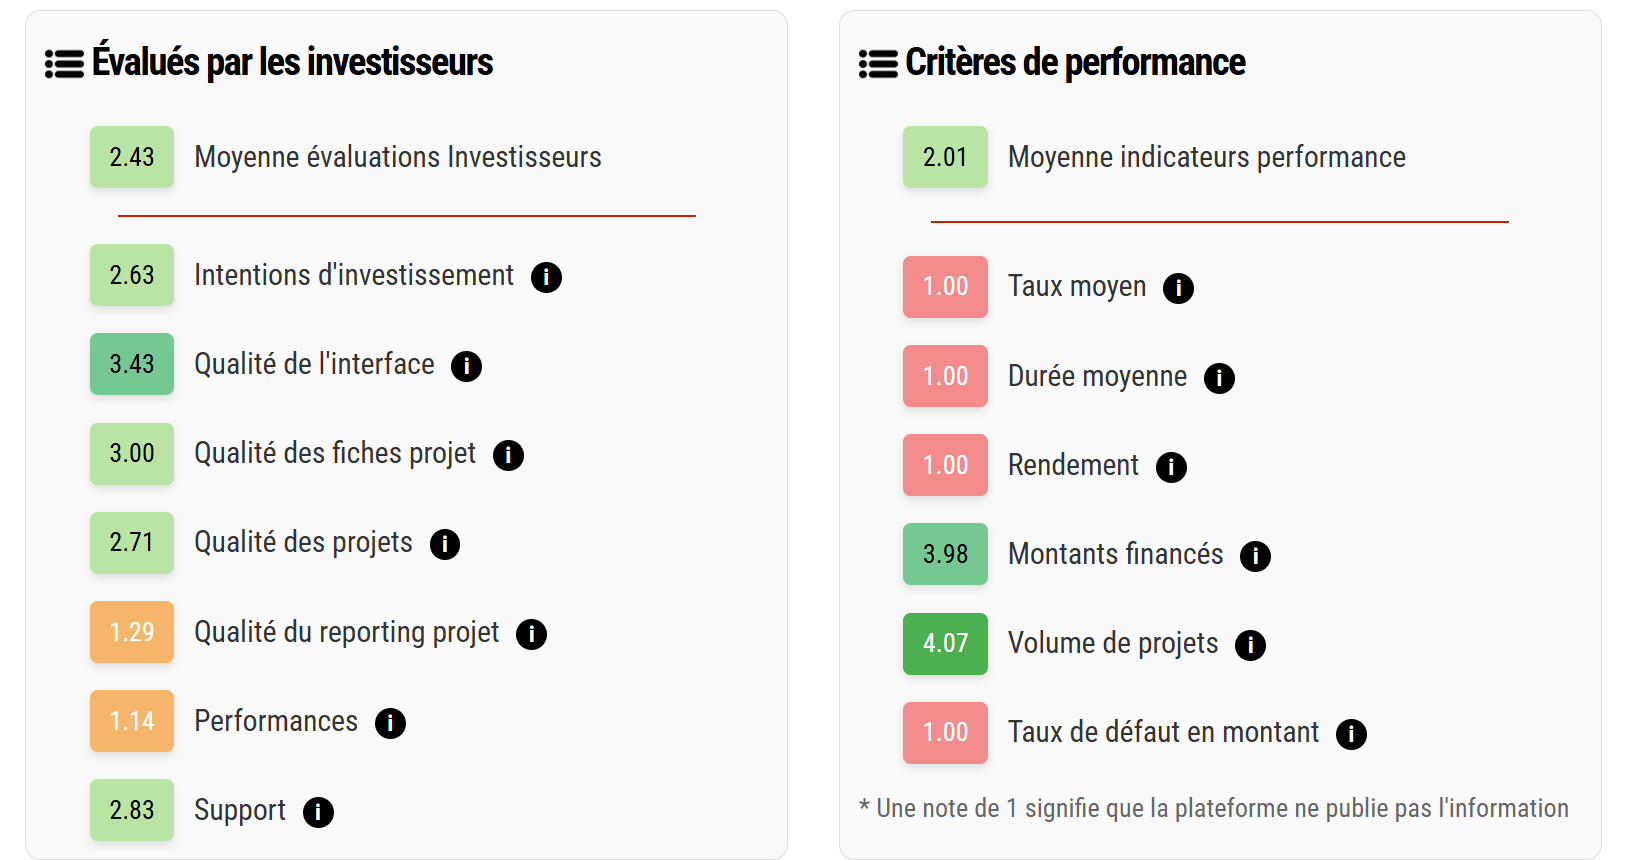The height and width of the screenshot is (860, 1636).
Task: Click the Support info icon
Action: (318, 812)
